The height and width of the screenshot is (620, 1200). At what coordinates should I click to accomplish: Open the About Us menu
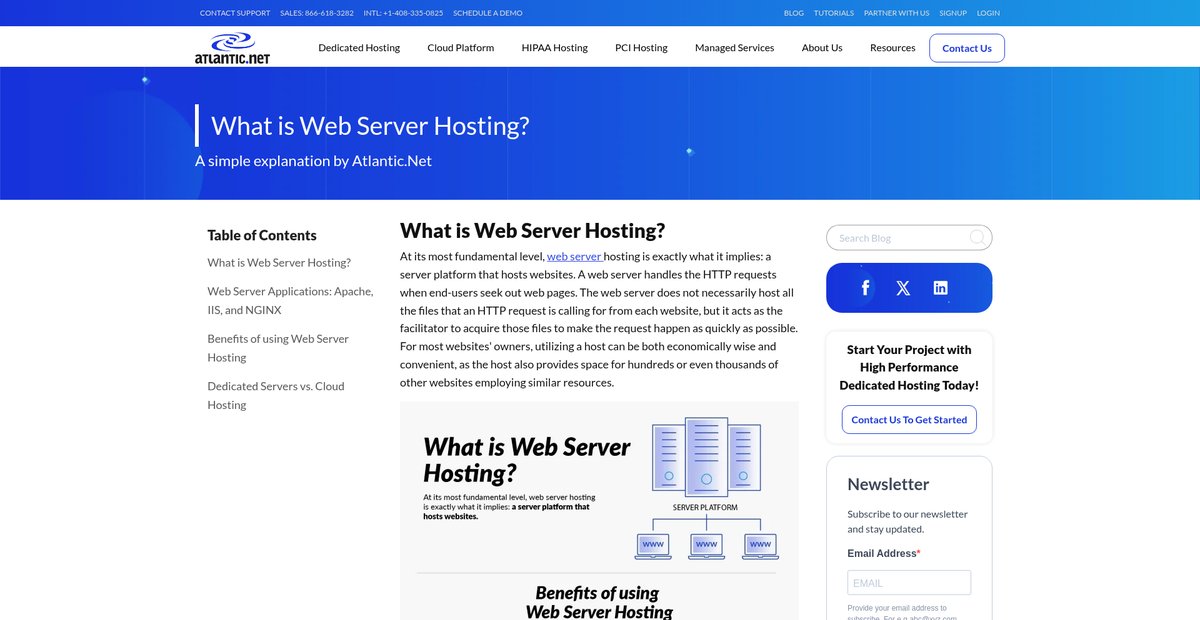pyautogui.click(x=822, y=48)
